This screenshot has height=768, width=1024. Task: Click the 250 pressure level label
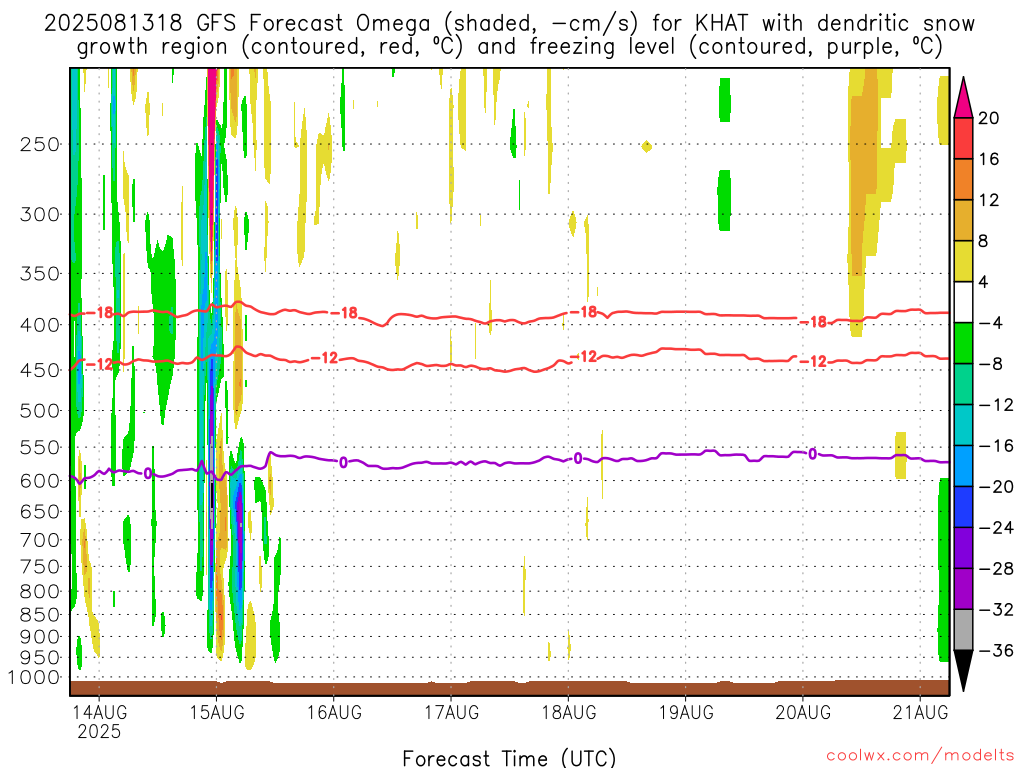pyautogui.click(x=40, y=144)
